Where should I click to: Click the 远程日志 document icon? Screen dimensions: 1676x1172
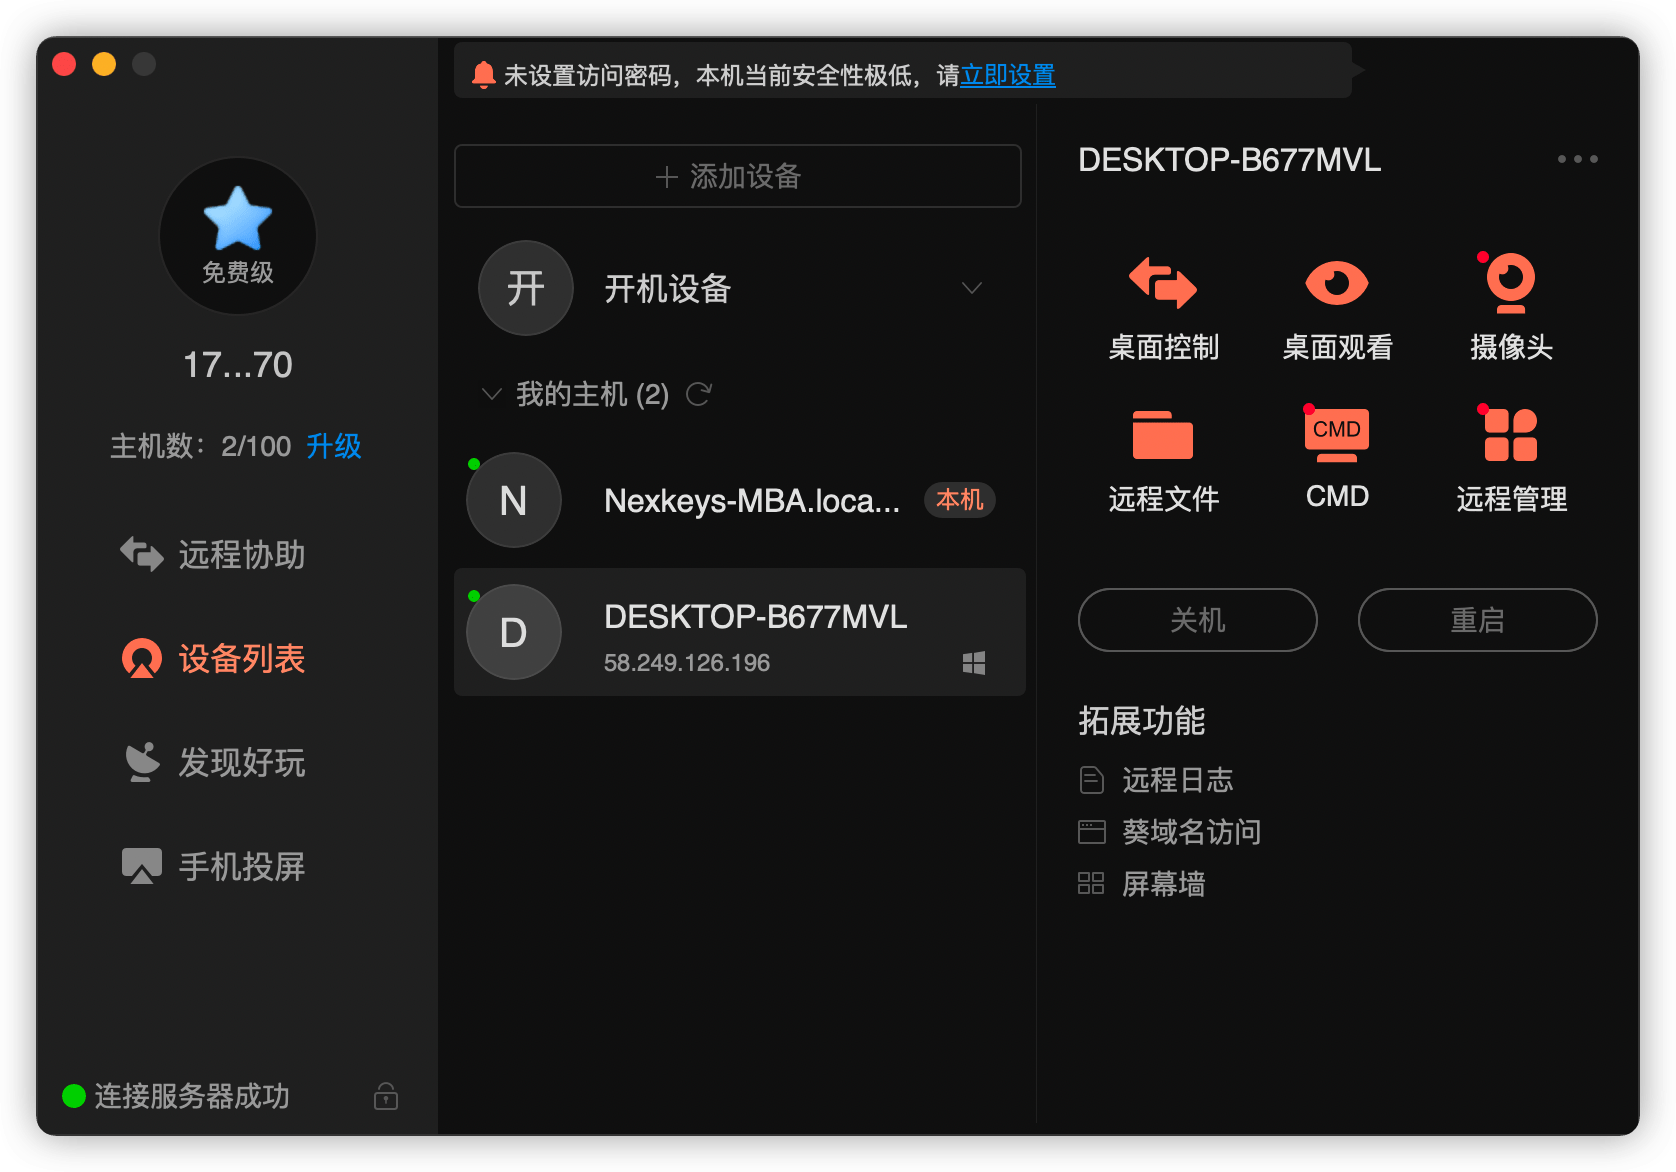1092,780
